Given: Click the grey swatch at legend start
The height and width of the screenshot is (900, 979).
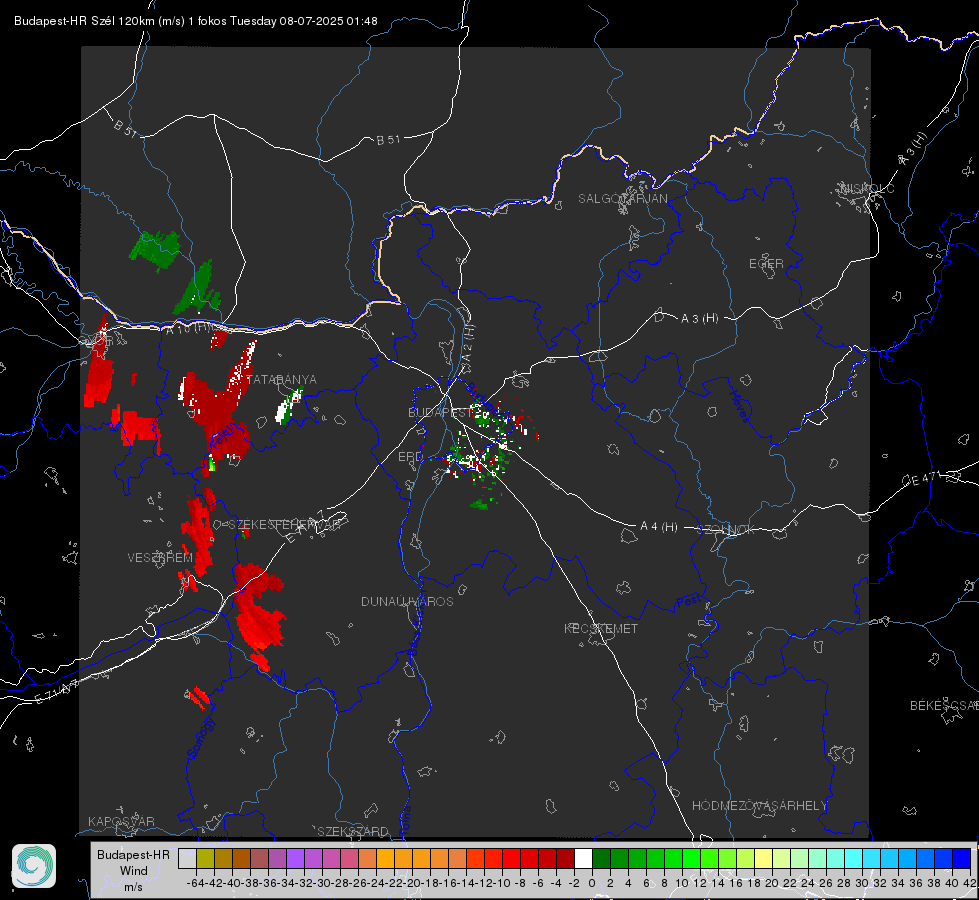Looking at the screenshot, I should point(187,858).
